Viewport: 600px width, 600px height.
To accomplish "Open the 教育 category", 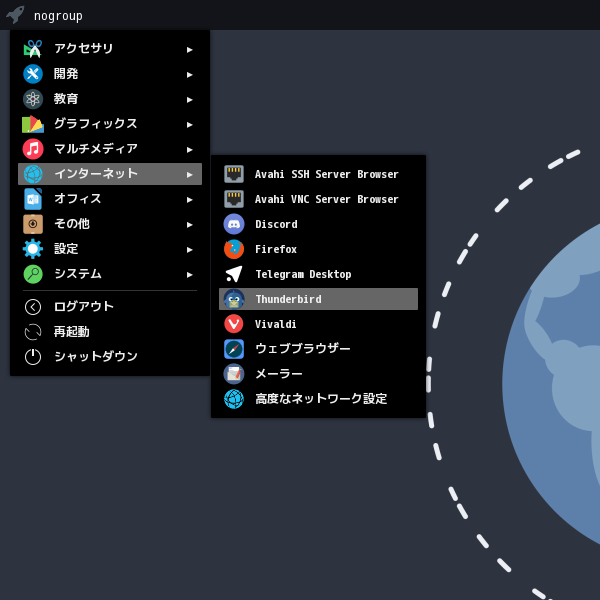I will tap(110, 99).
